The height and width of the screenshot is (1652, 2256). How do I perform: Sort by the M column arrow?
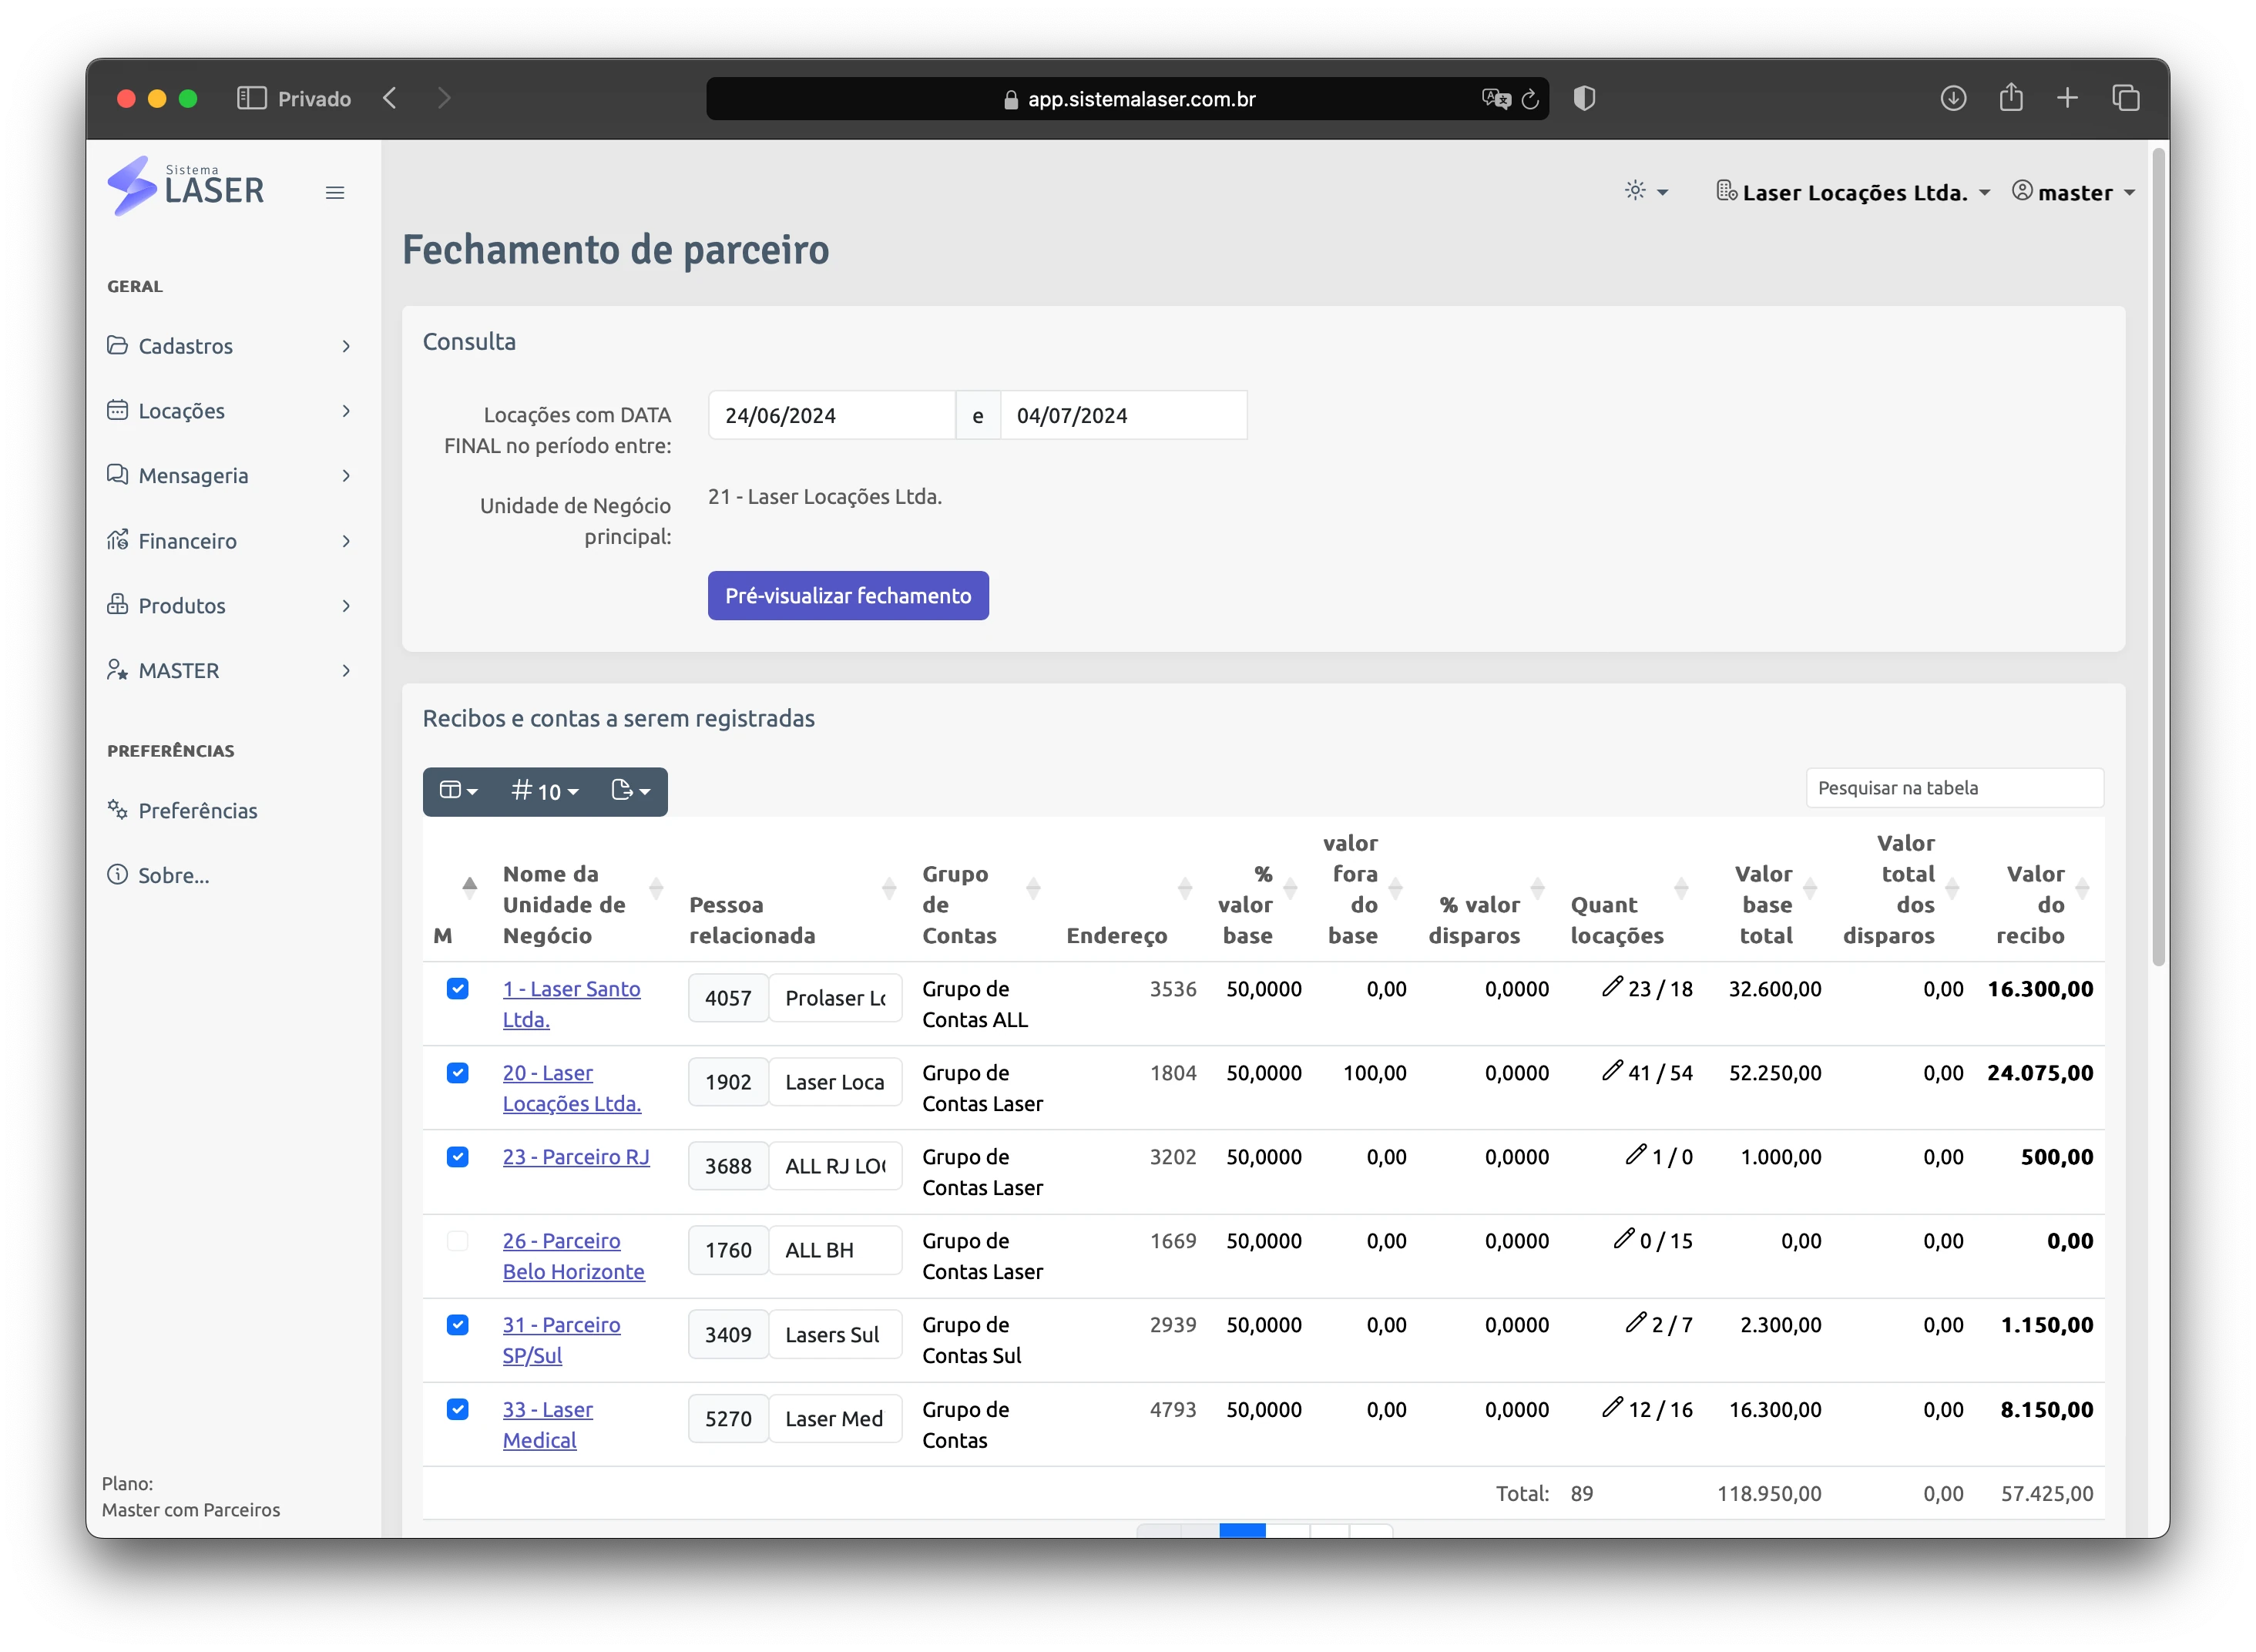coord(469,888)
